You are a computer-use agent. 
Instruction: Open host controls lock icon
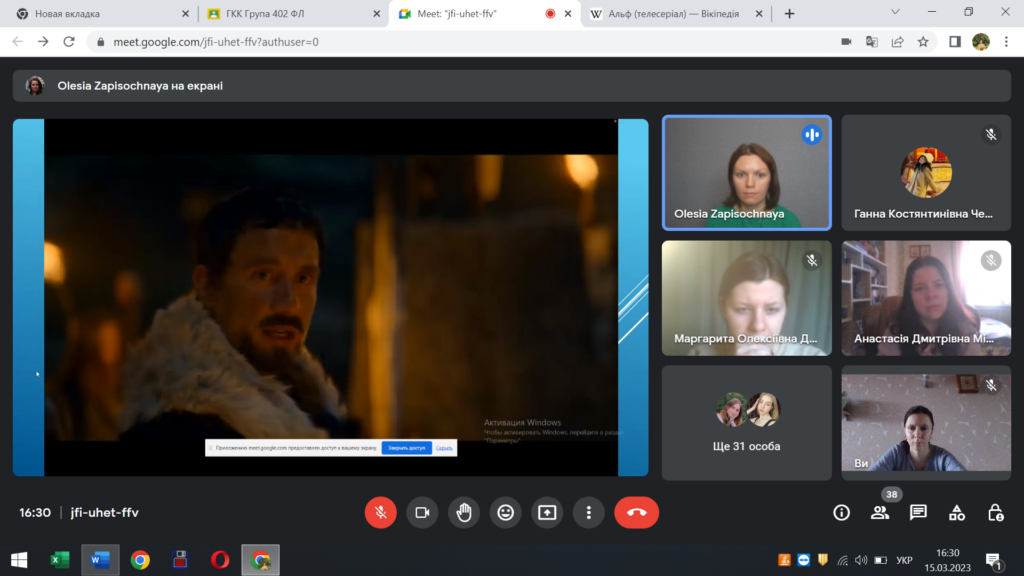[x=995, y=512]
